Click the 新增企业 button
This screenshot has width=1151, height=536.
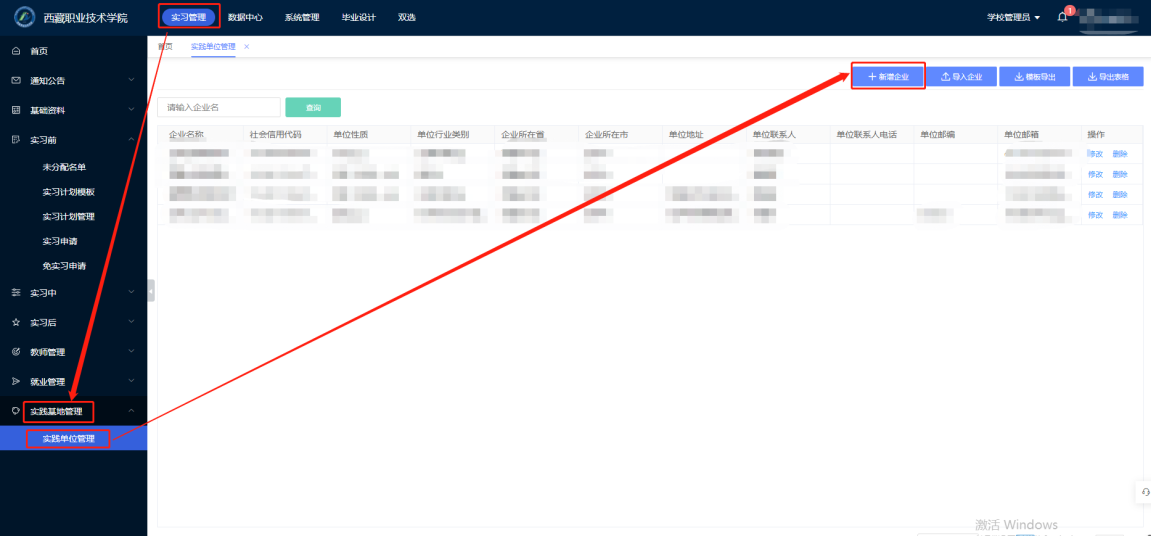click(888, 77)
